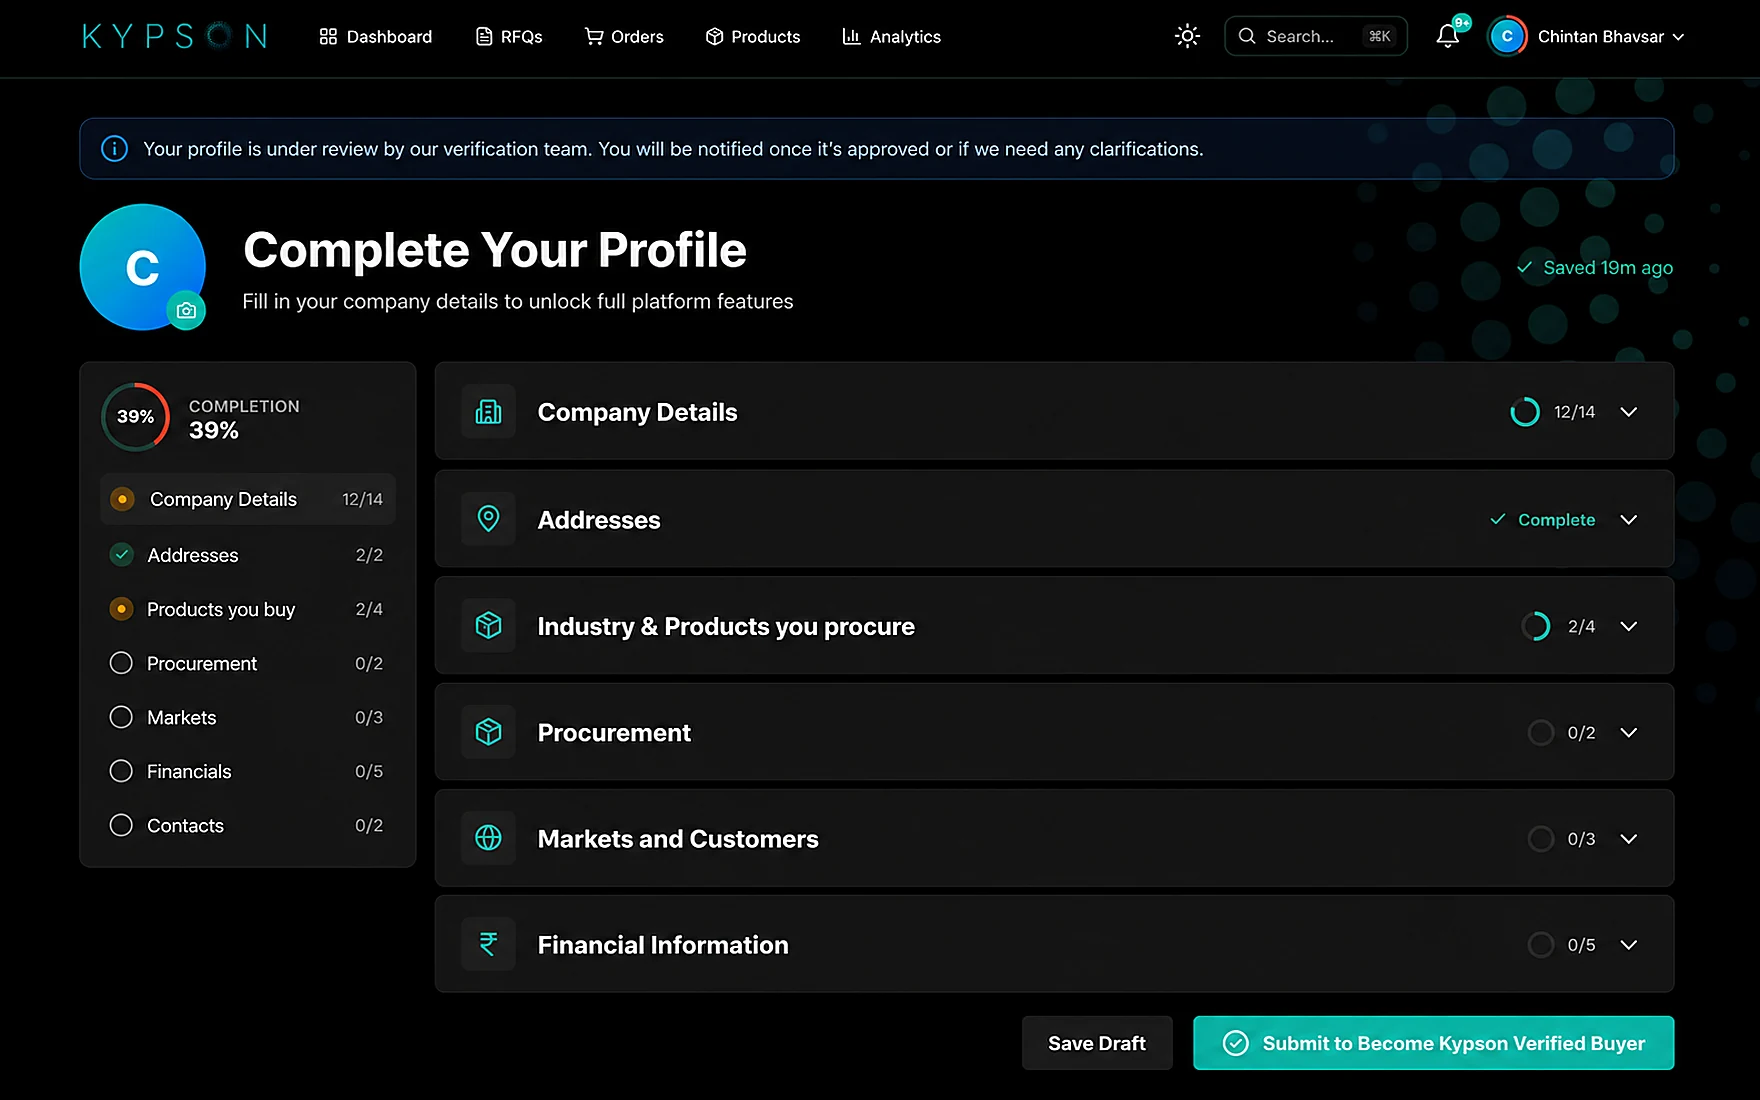Click the Company Details building icon

488,411
